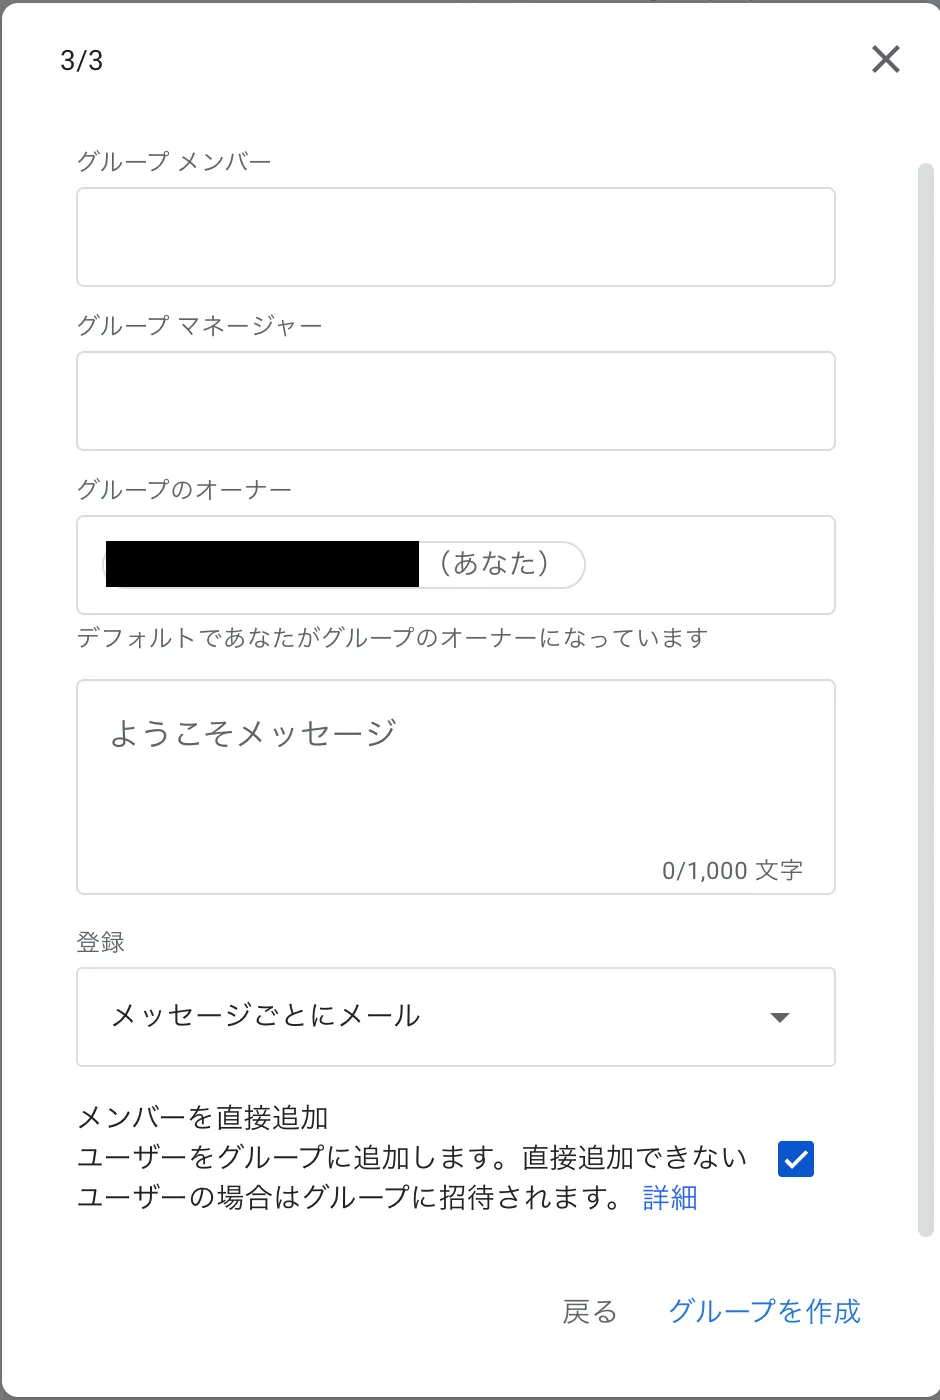Screen dimensions: 940x1400
Task: Click the 0/1,000 文字 character counter
Action: tap(732, 871)
